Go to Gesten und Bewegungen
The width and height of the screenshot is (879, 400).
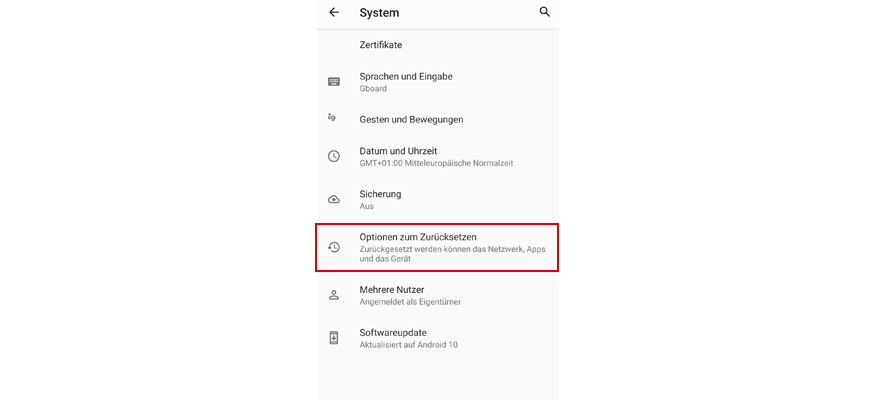pyautogui.click(x=411, y=119)
